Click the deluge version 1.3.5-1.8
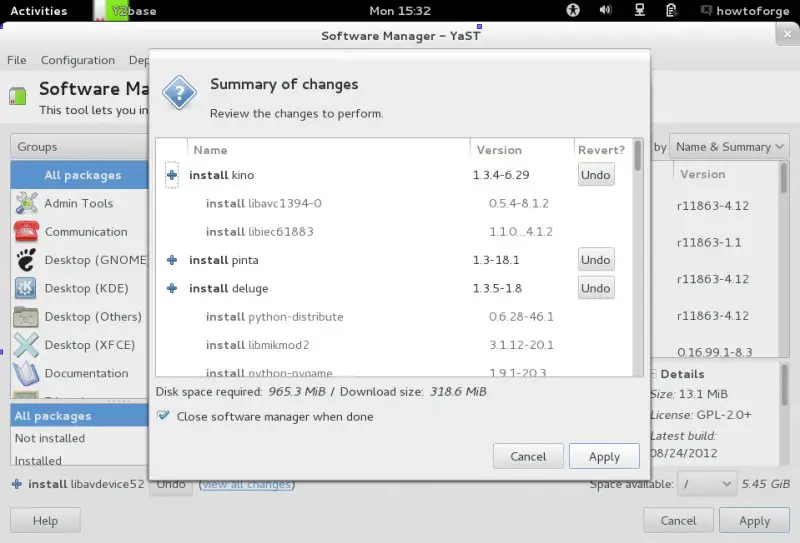This screenshot has width=800, height=543. click(497, 288)
